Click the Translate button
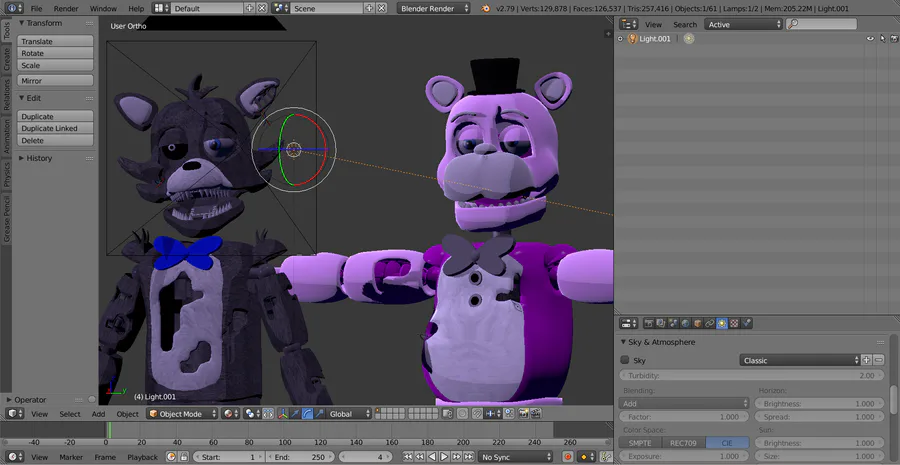 (x=55, y=41)
